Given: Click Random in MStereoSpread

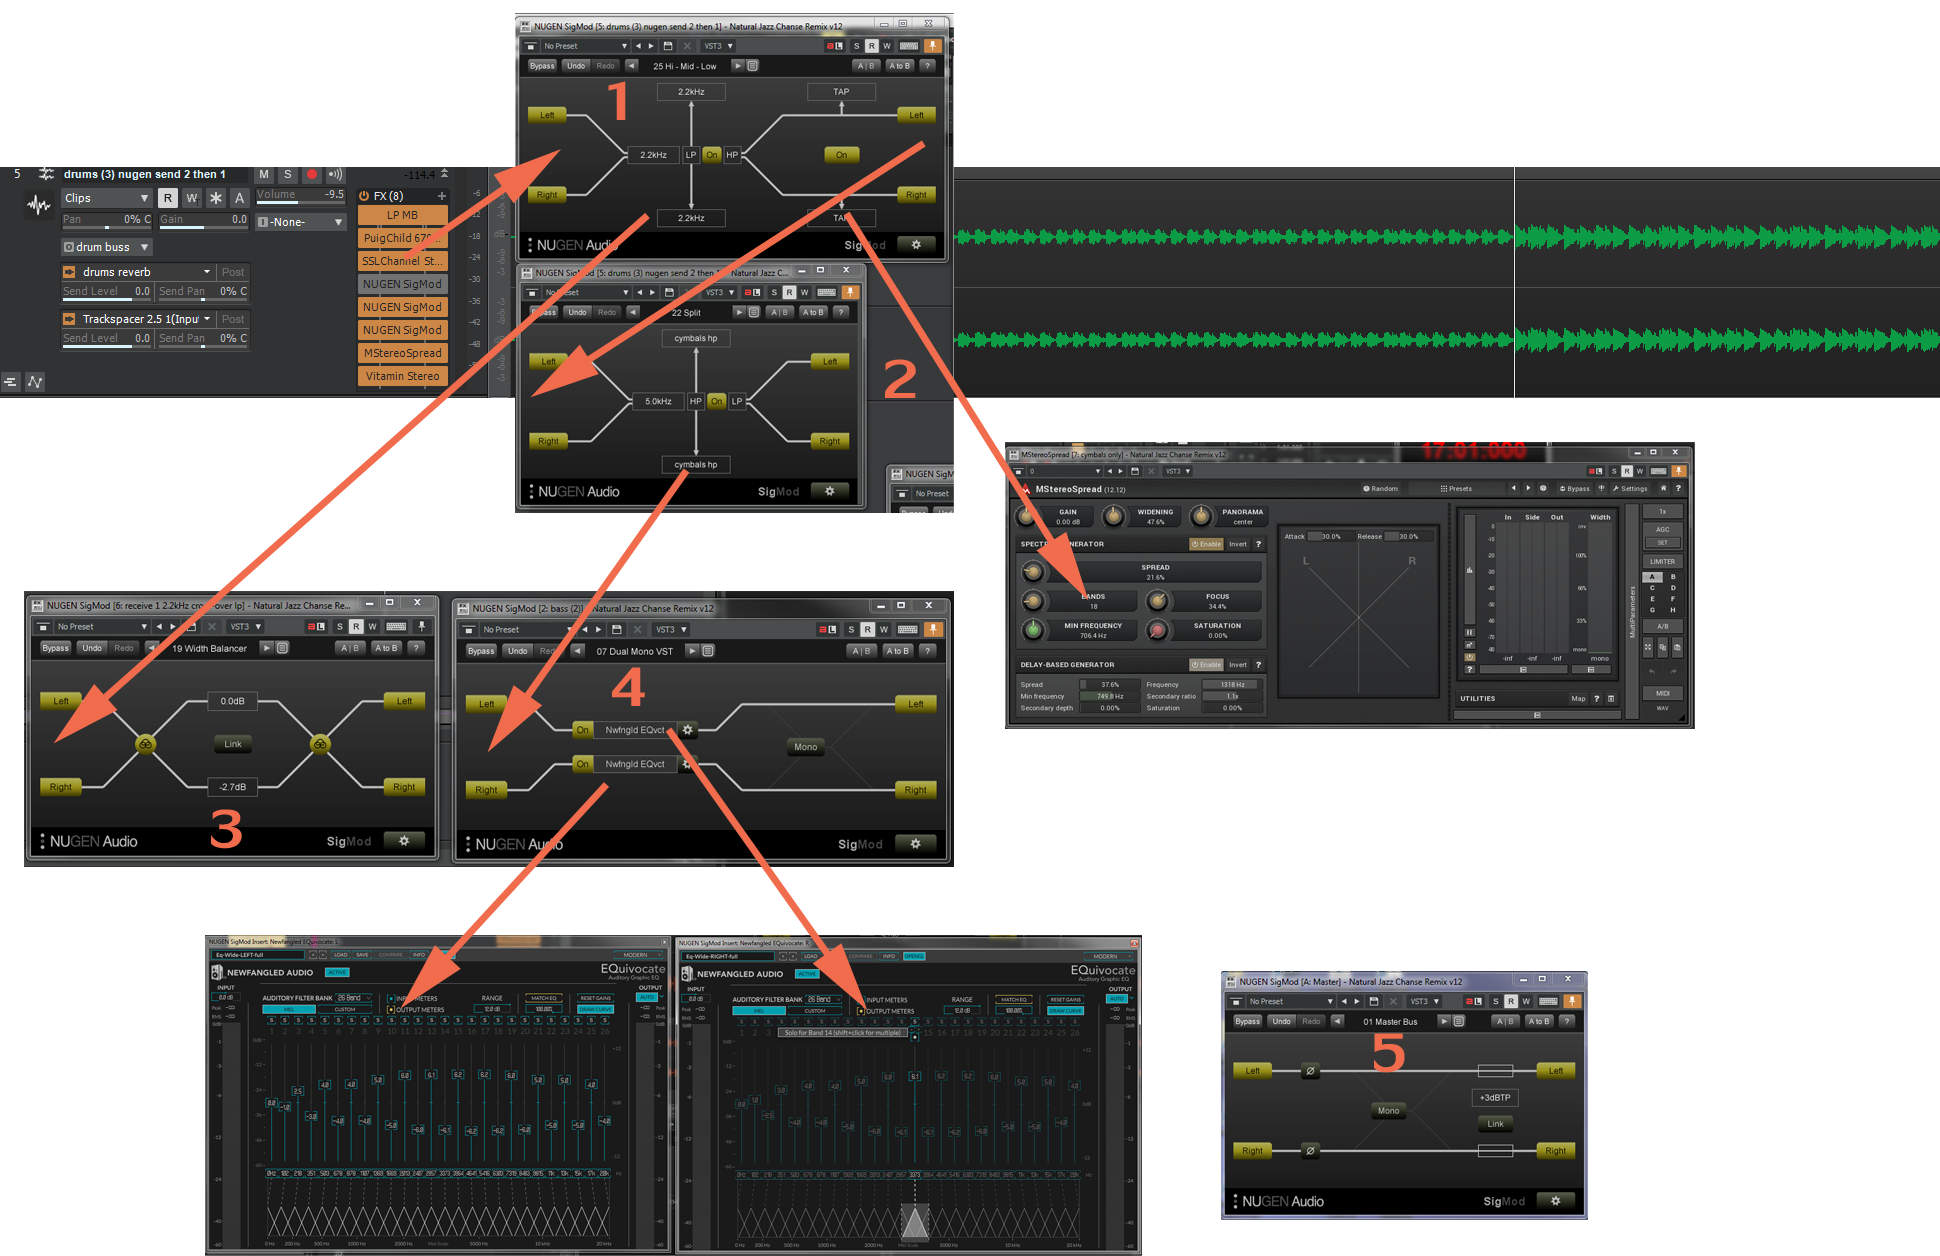Looking at the screenshot, I should [x=1380, y=489].
